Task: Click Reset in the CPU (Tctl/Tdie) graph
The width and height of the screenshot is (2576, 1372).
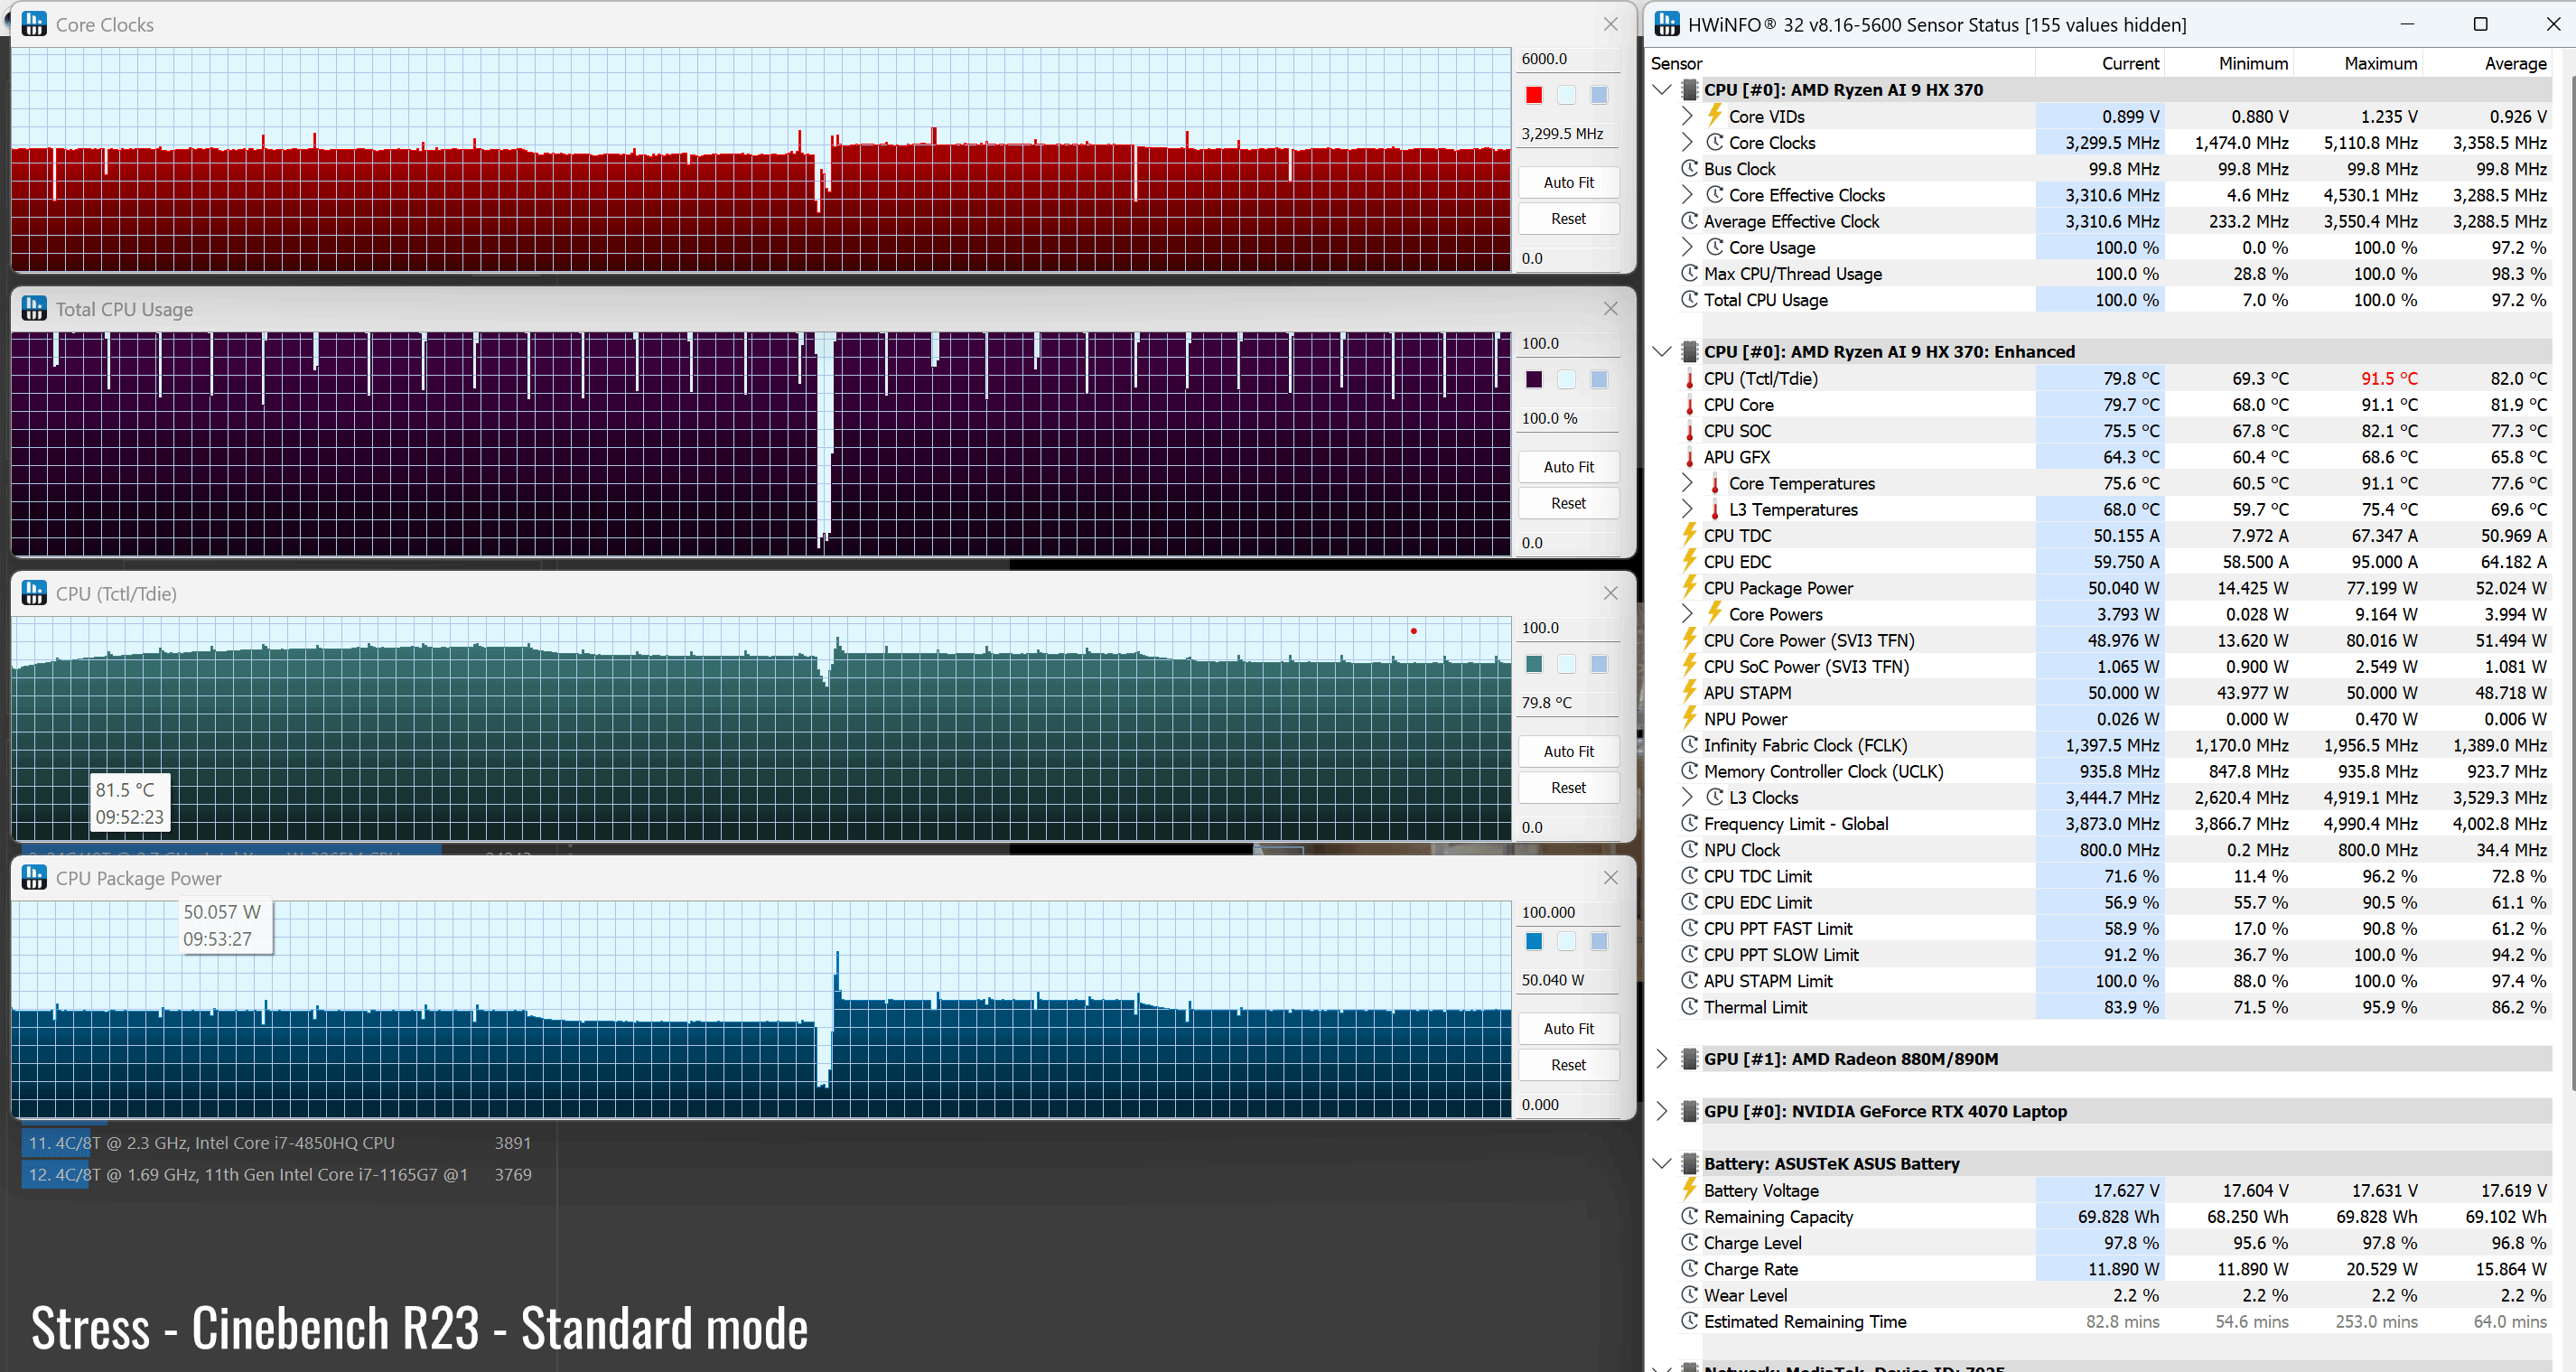Action: 1568,787
